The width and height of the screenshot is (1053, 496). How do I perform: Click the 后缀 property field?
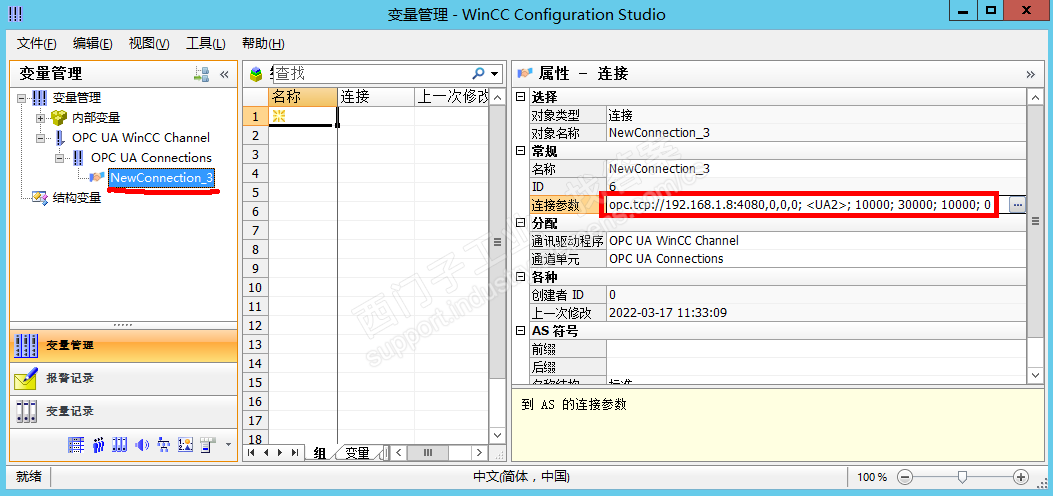pyautogui.click(x=816, y=366)
